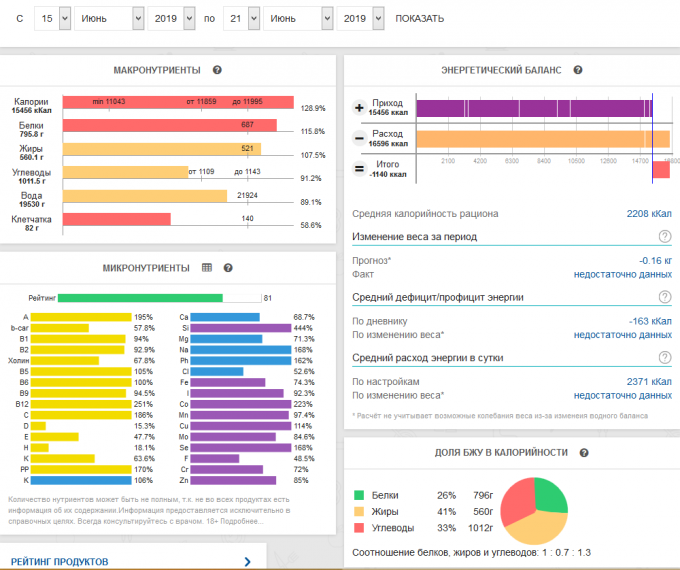Click the green Белки legend swatch

(360, 494)
